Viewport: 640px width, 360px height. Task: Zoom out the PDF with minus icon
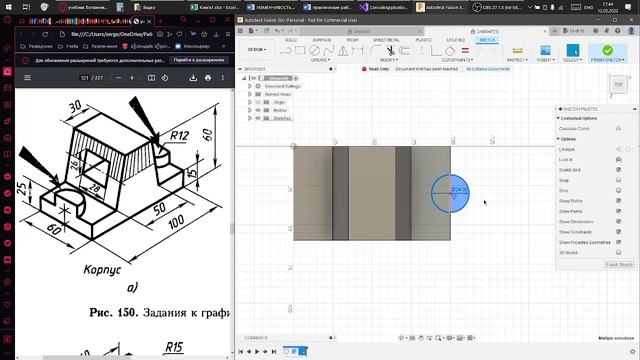coord(119,78)
